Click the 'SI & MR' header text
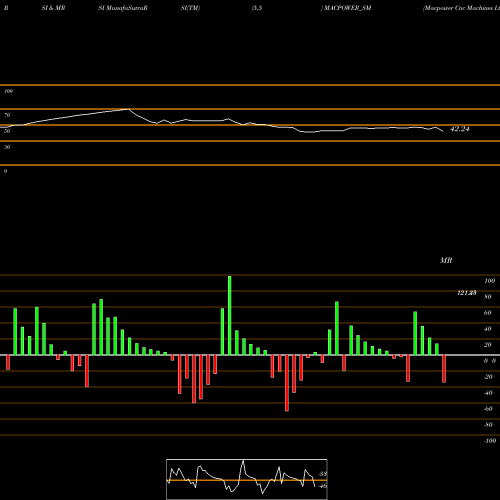 tap(53, 8)
